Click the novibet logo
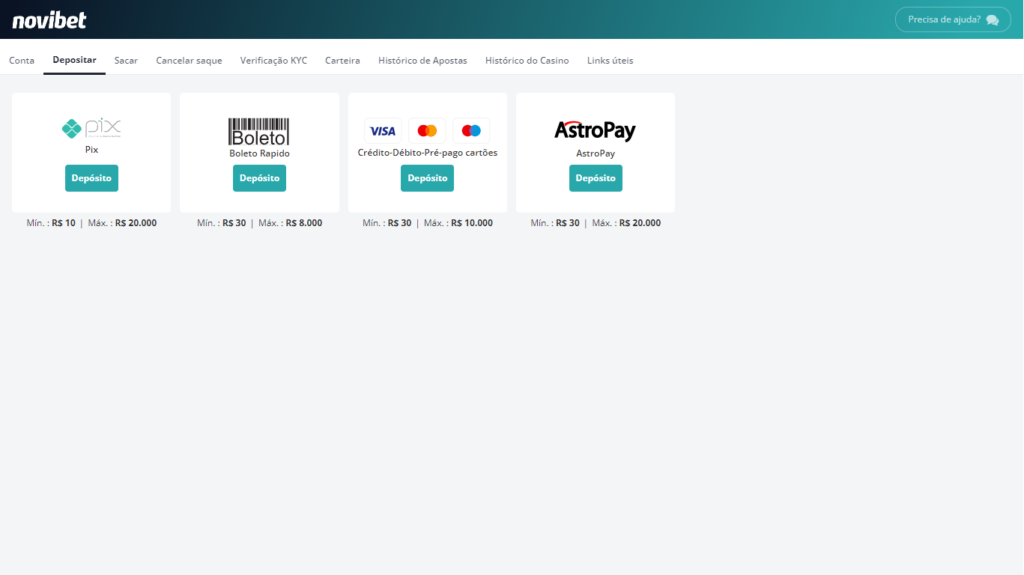Viewport: 1024px width, 575px height. (x=49, y=20)
